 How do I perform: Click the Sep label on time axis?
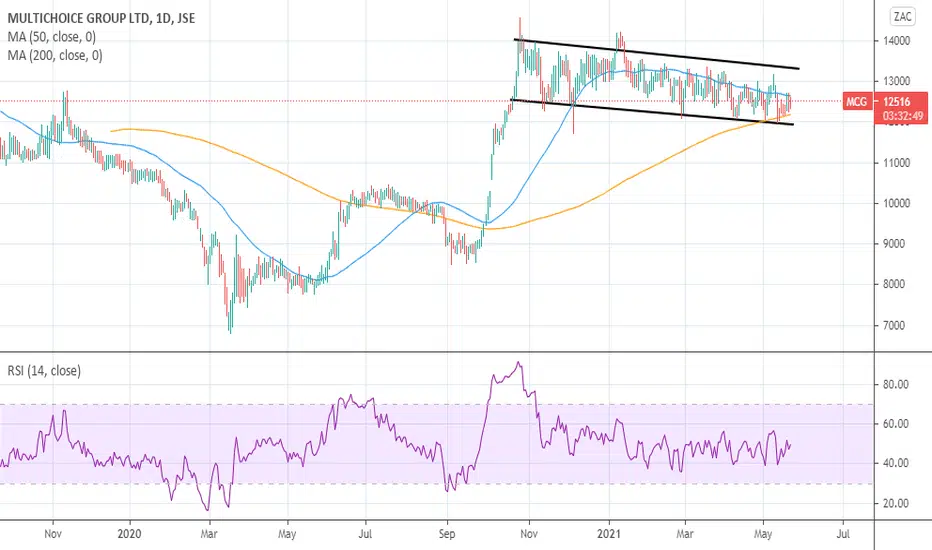[446, 534]
